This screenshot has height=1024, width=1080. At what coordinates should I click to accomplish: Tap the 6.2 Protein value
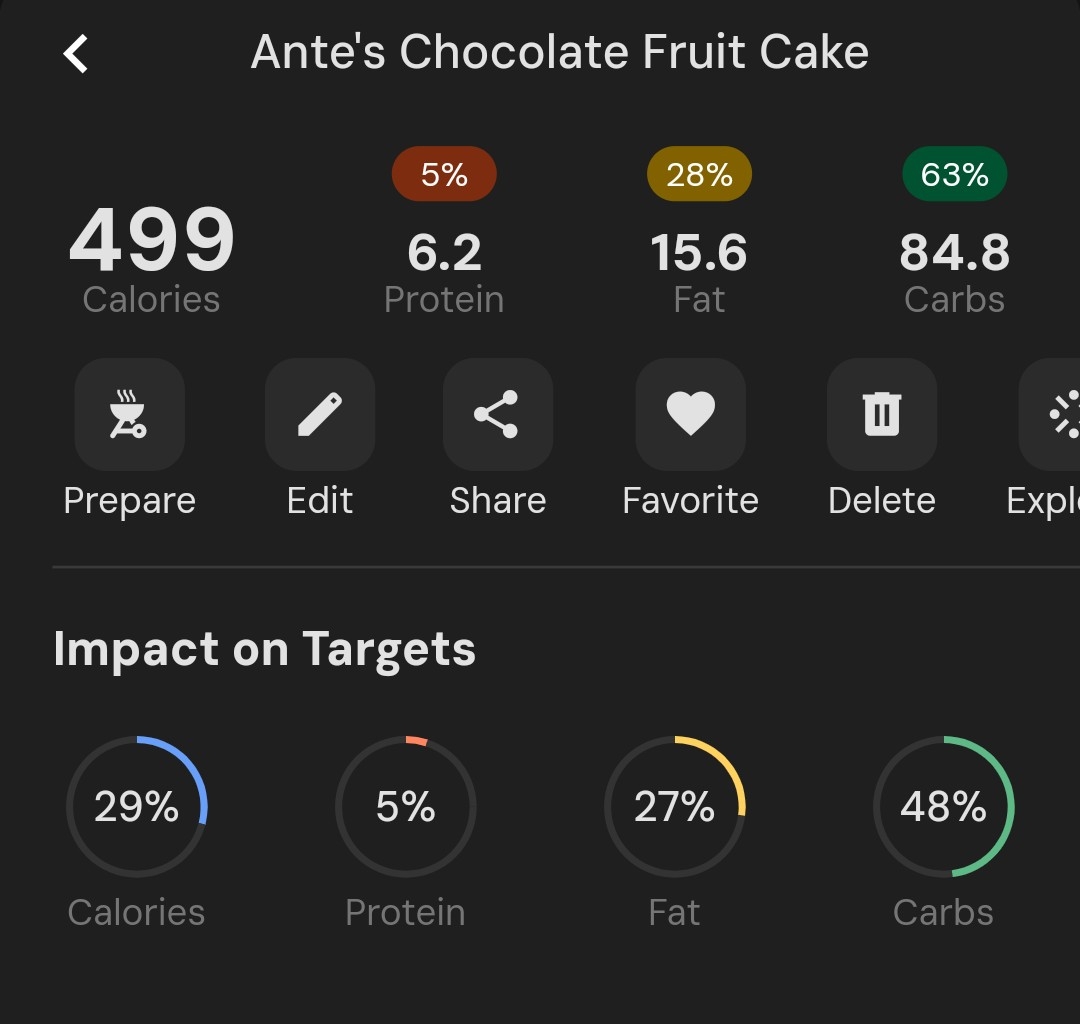click(x=444, y=253)
